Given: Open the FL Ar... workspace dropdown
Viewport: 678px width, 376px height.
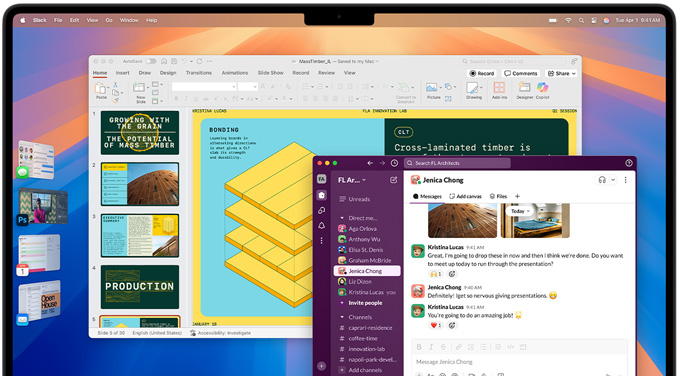Looking at the screenshot, I should (x=352, y=180).
